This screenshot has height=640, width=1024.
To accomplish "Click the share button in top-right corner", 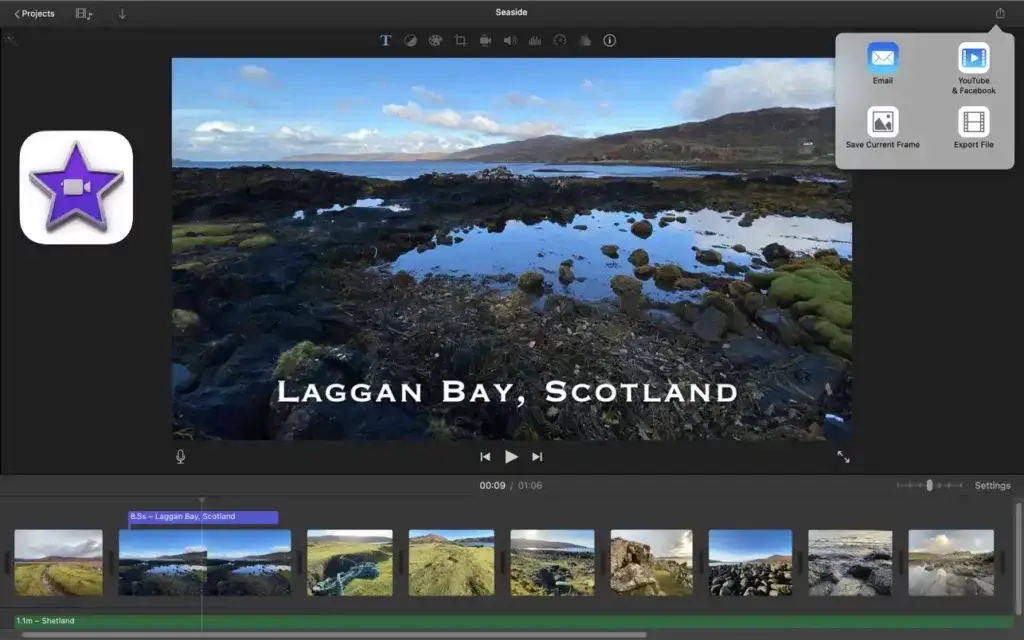I will point(999,14).
